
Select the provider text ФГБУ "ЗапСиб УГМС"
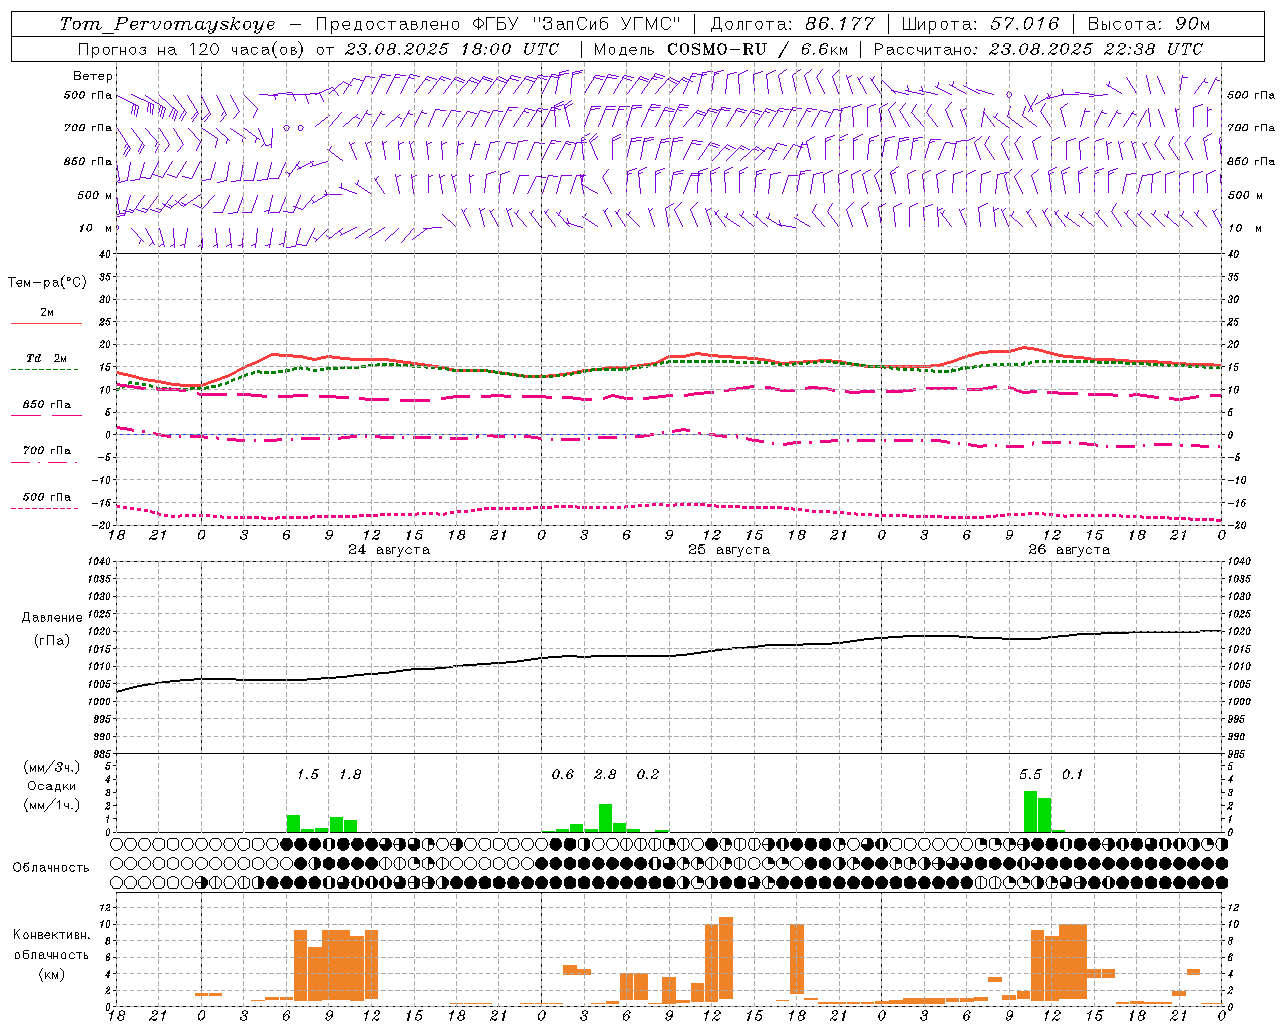click(575, 24)
